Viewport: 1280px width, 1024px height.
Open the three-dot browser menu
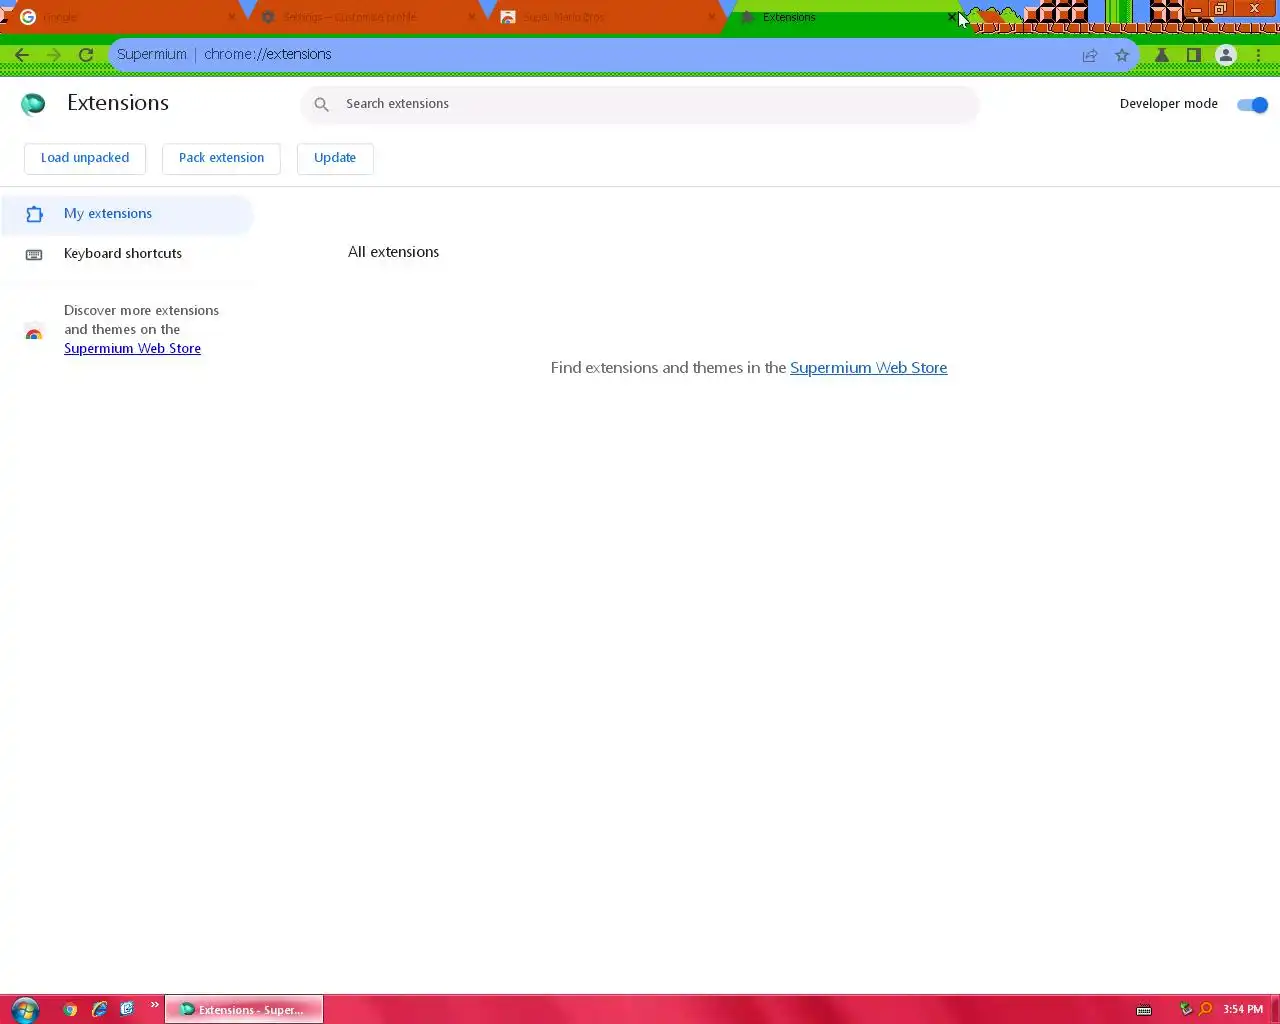tap(1258, 55)
